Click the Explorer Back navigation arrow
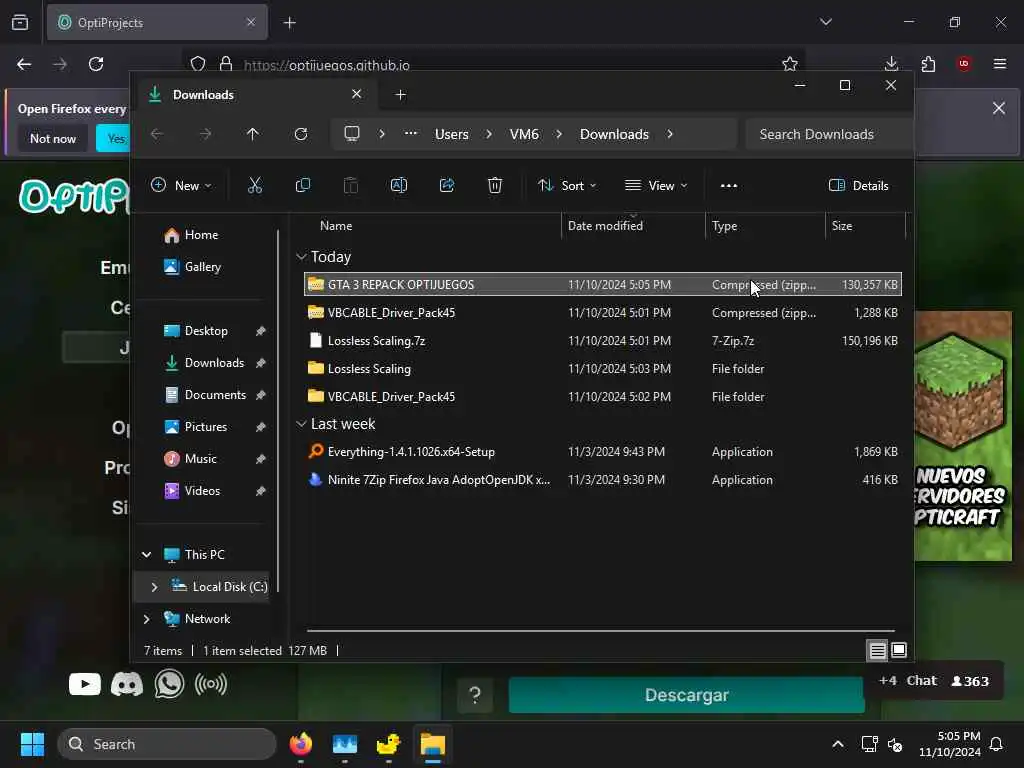Viewport: 1024px width, 768px height. click(x=157, y=134)
